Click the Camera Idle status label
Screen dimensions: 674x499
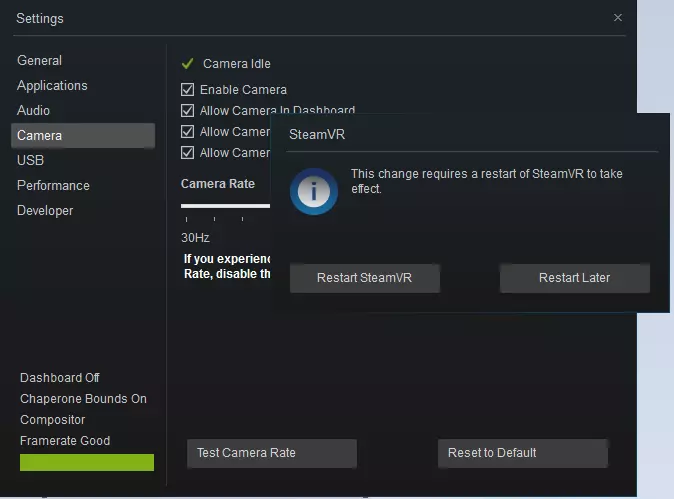coord(237,64)
